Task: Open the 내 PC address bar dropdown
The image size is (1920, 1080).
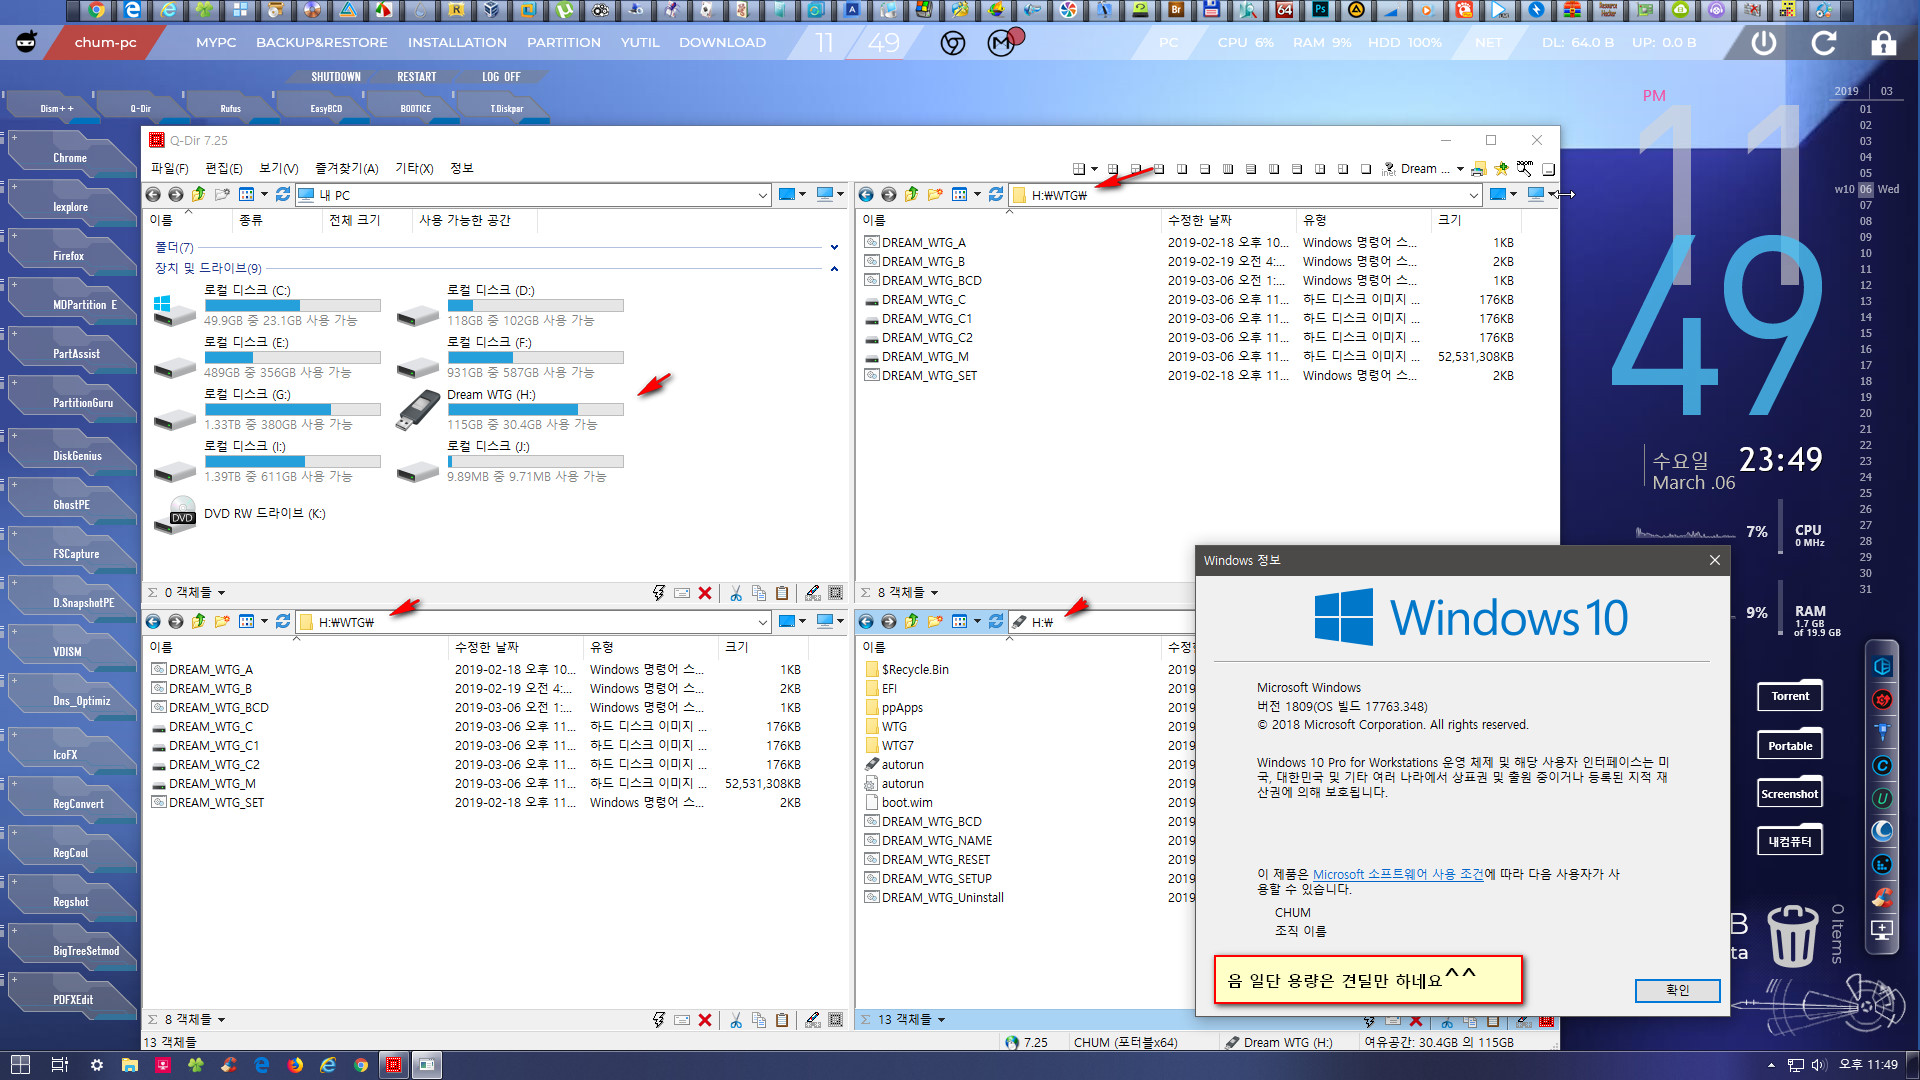Action: click(x=763, y=195)
